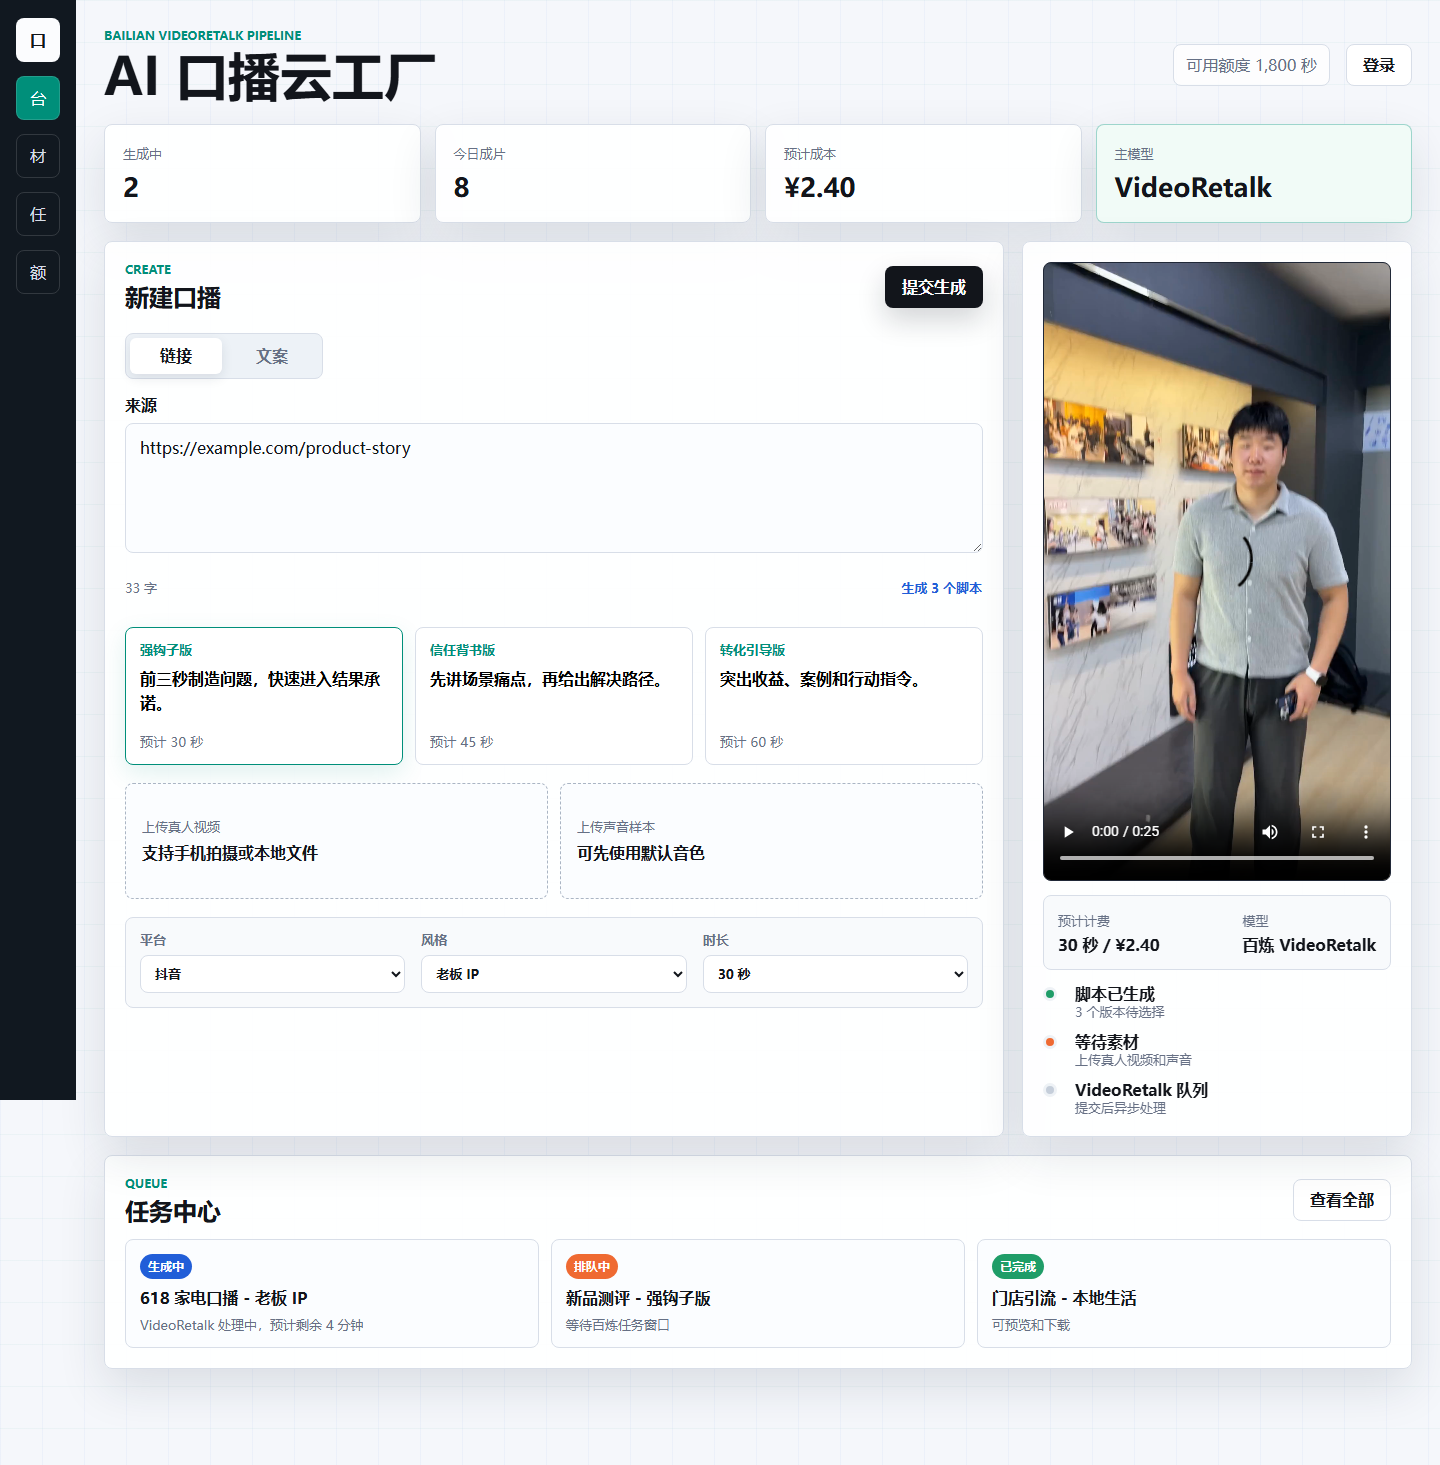Select the 强钩子版 script card

[x=264, y=696]
